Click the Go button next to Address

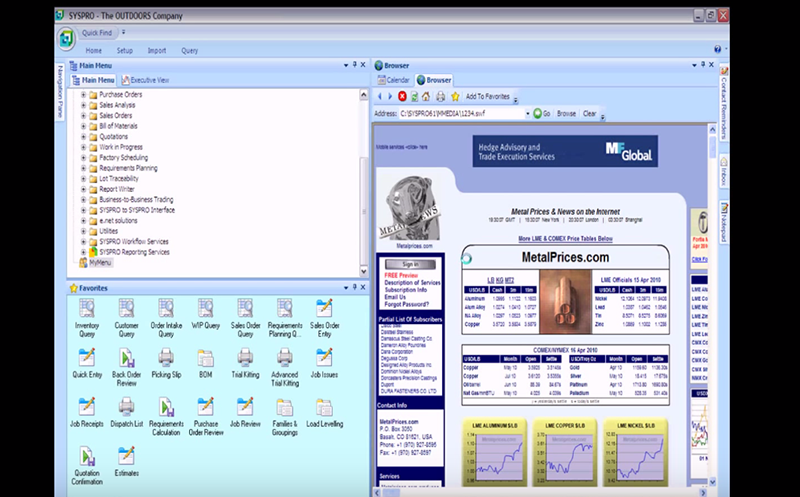tap(541, 114)
